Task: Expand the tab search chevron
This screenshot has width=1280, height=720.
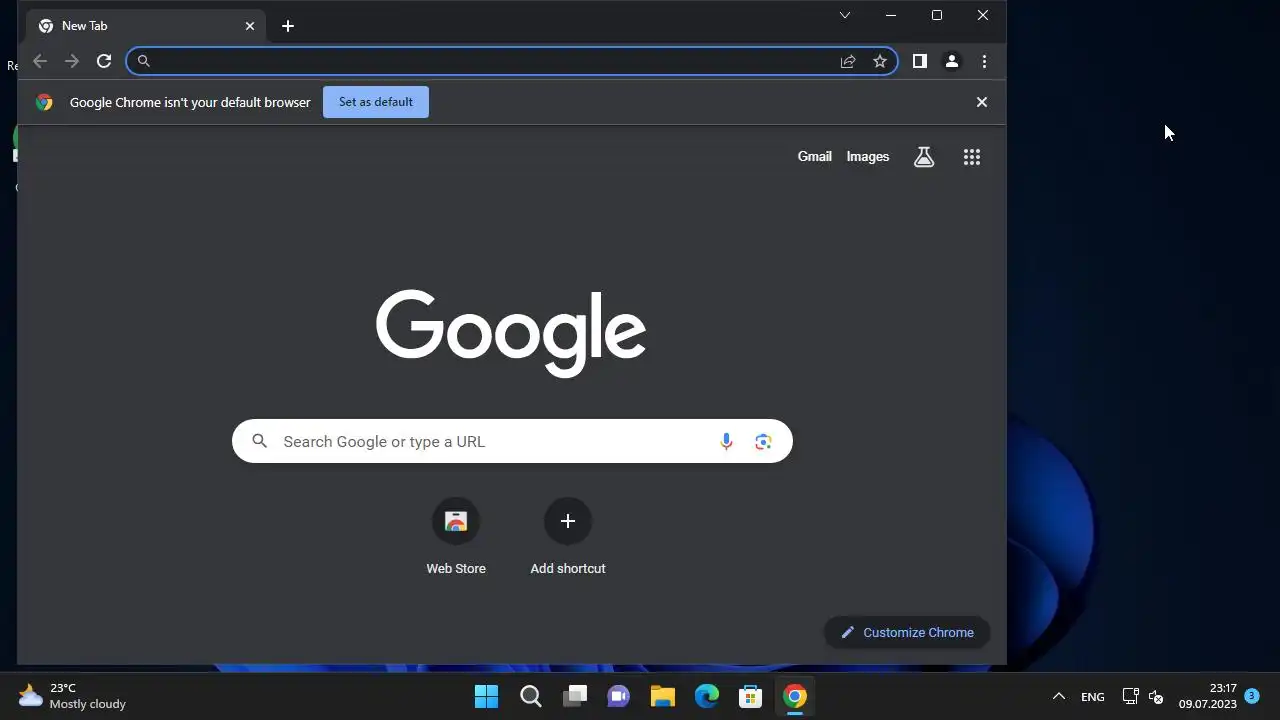Action: coord(845,15)
